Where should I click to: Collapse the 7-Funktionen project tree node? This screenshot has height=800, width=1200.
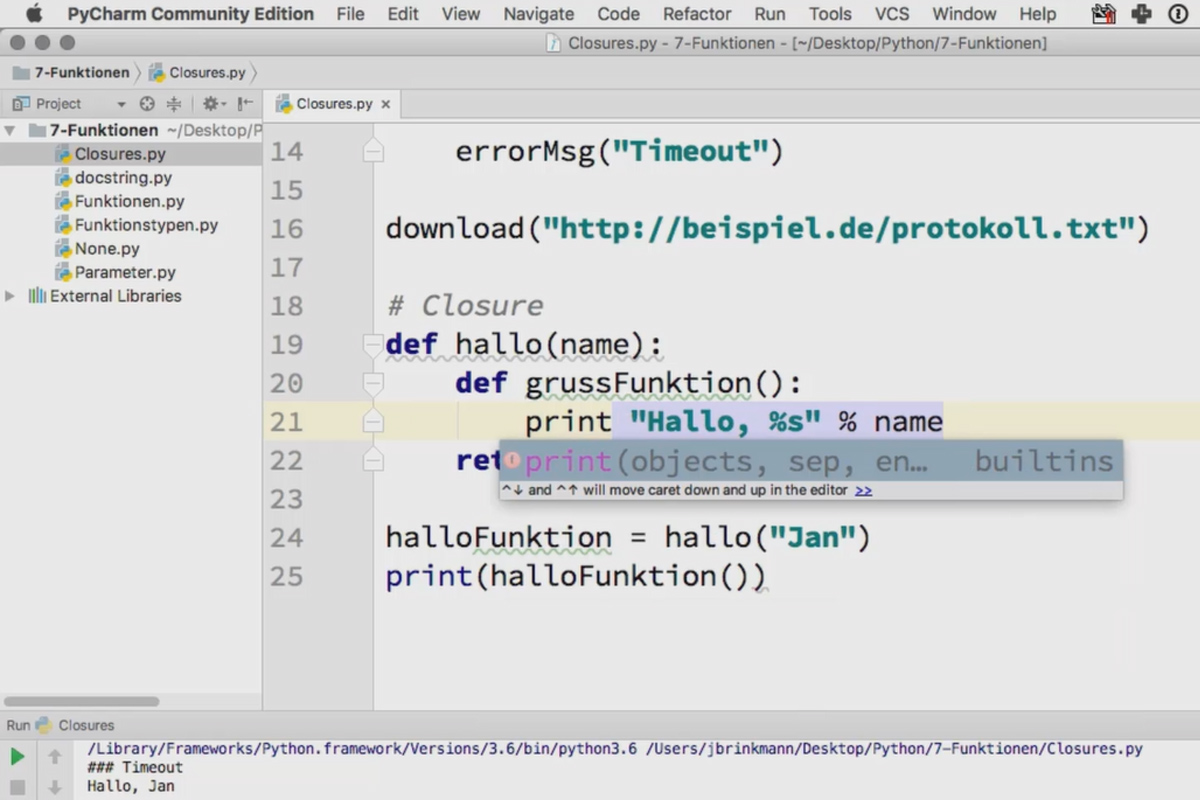point(10,131)
